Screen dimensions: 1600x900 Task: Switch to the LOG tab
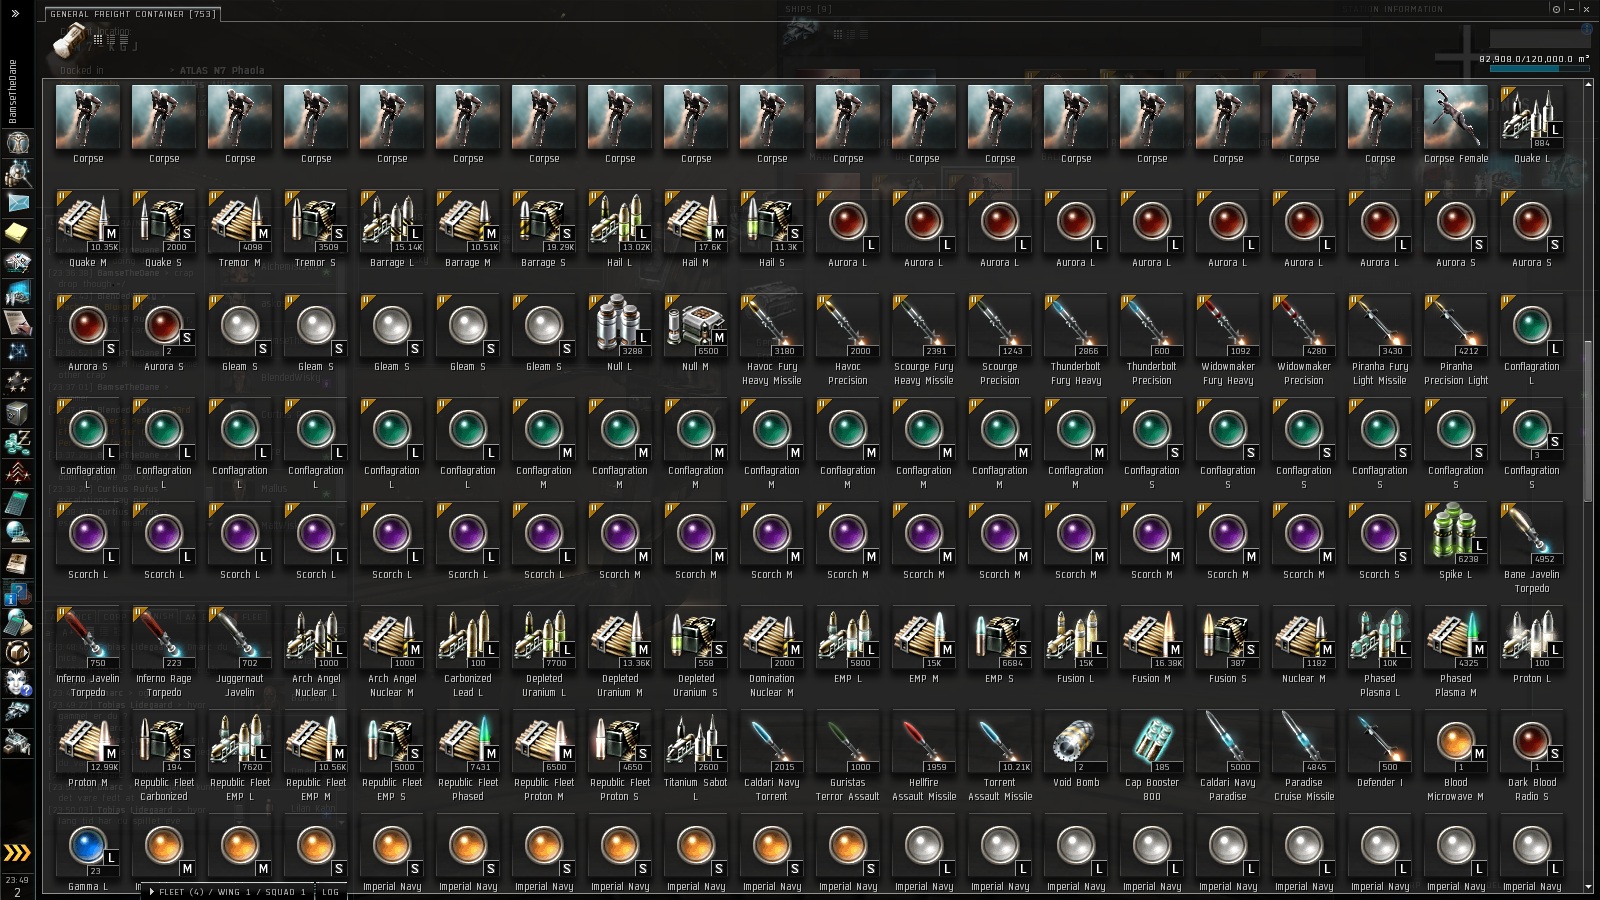pos(330,891)
